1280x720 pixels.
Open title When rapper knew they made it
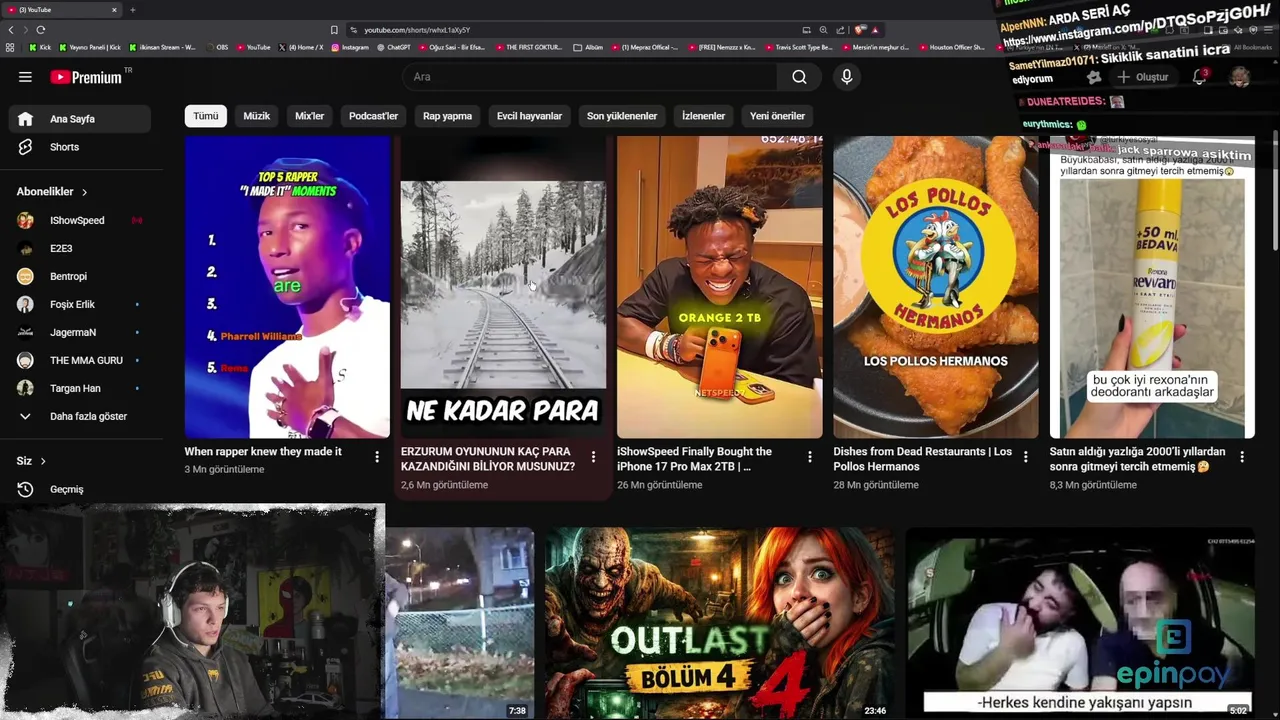(x=263, y=452)
